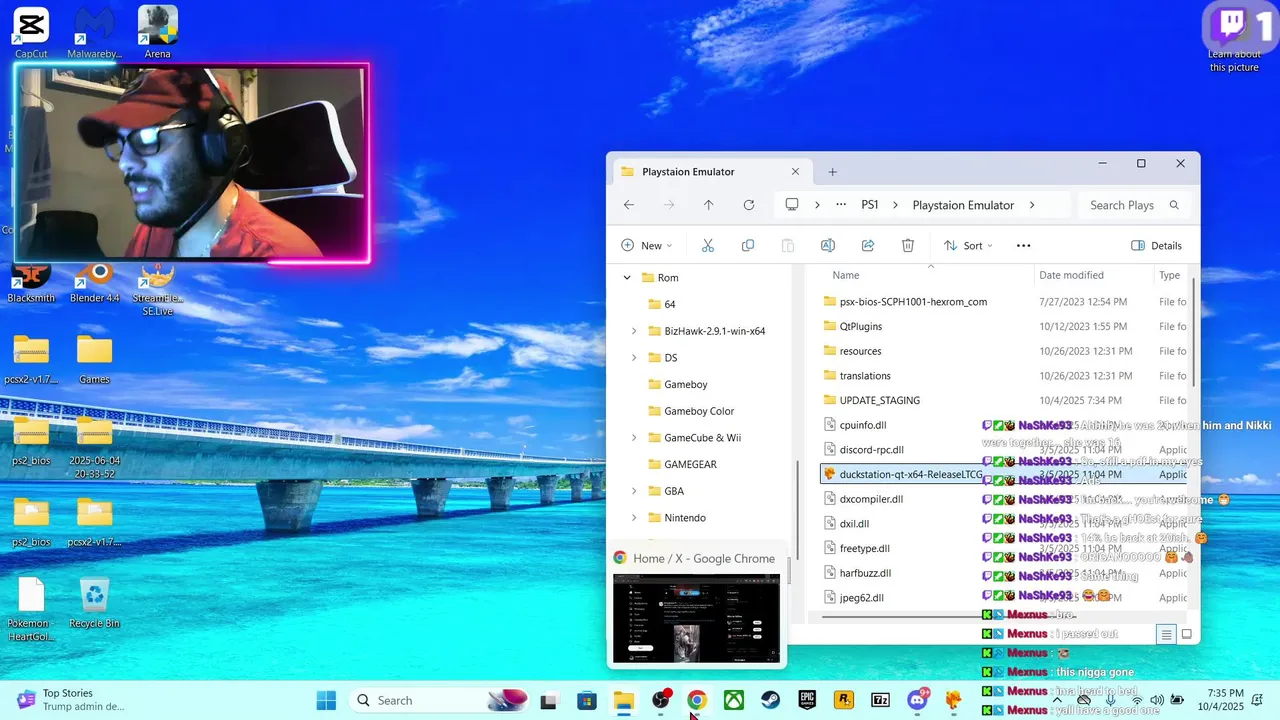
Task: Open the Sort dropdown menu
Action: [x=968, y=245]
